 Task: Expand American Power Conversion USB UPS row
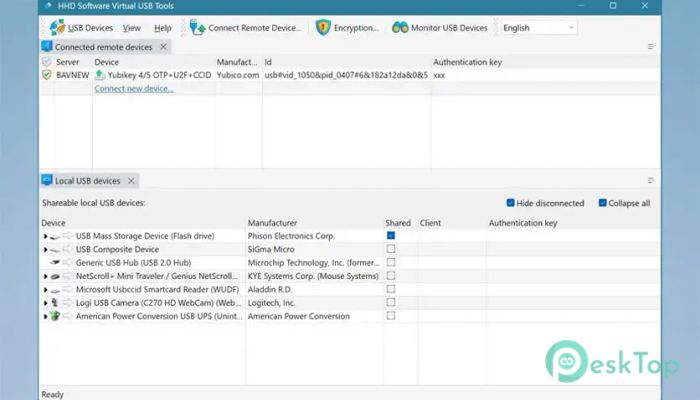pyautogui.click(x=45, y=317)
